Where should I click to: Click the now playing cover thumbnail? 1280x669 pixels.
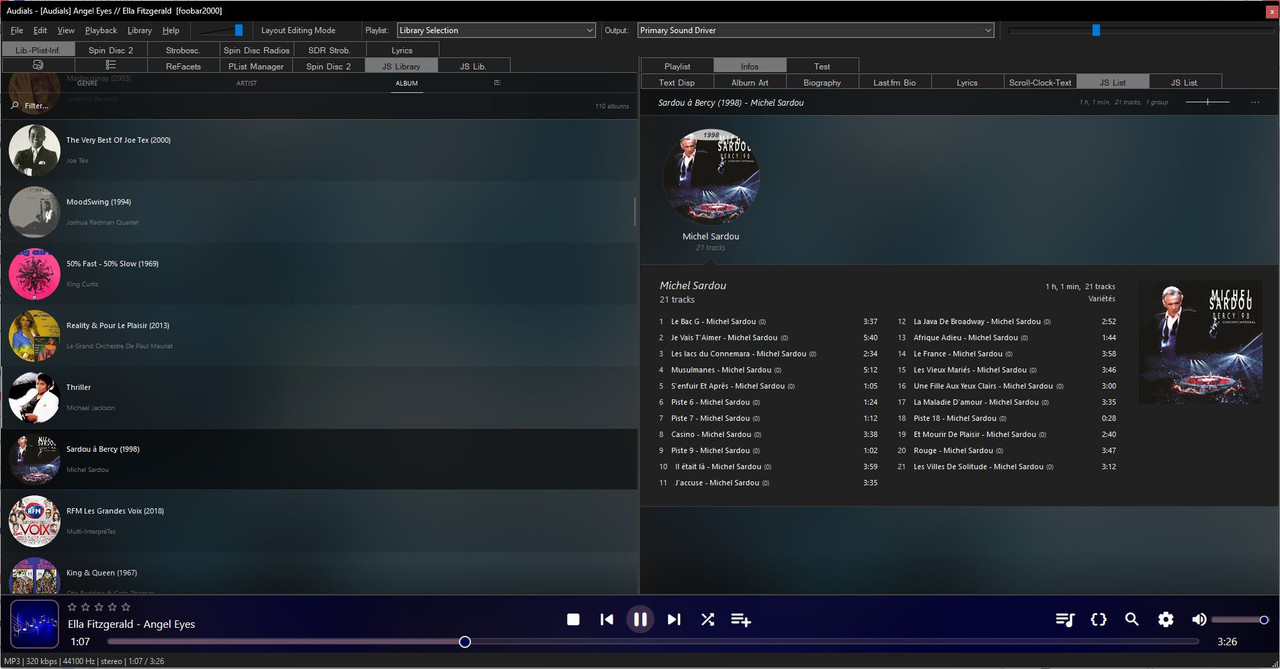tap(34, 626)
